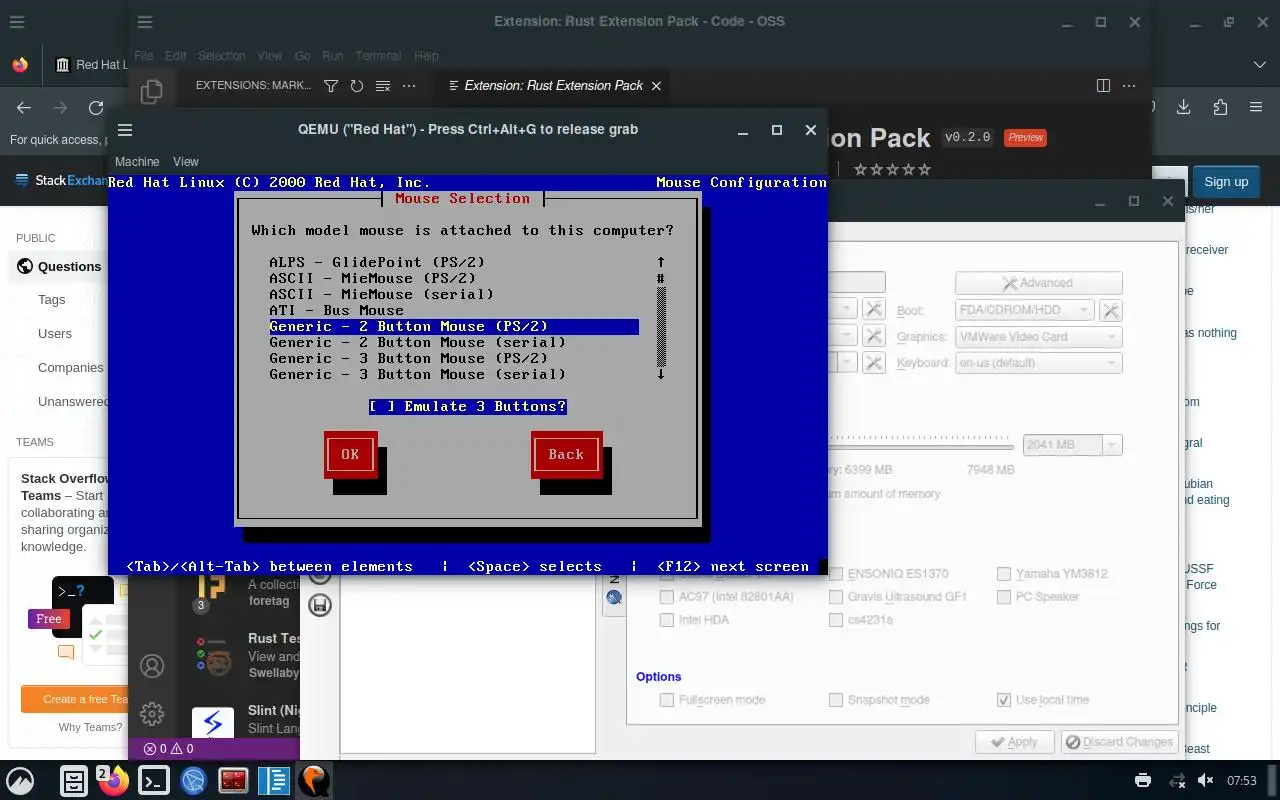
Task: Toggle Emulate 3 Buttons checkbox
Action: tap(467, 406)
